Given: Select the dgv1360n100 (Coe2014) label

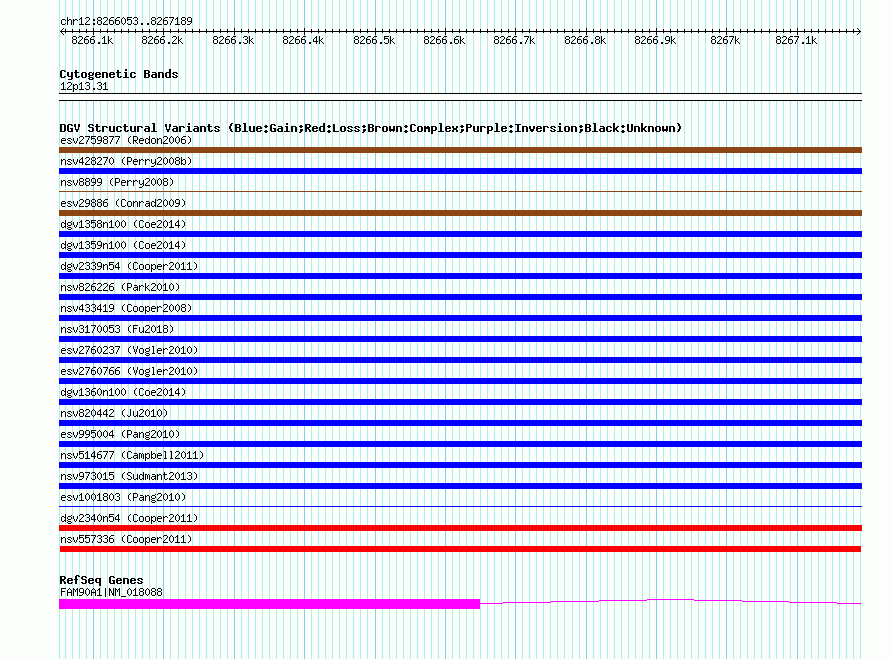Looking at the screenshot, I should pyautogui.click(x=123, y=392).
